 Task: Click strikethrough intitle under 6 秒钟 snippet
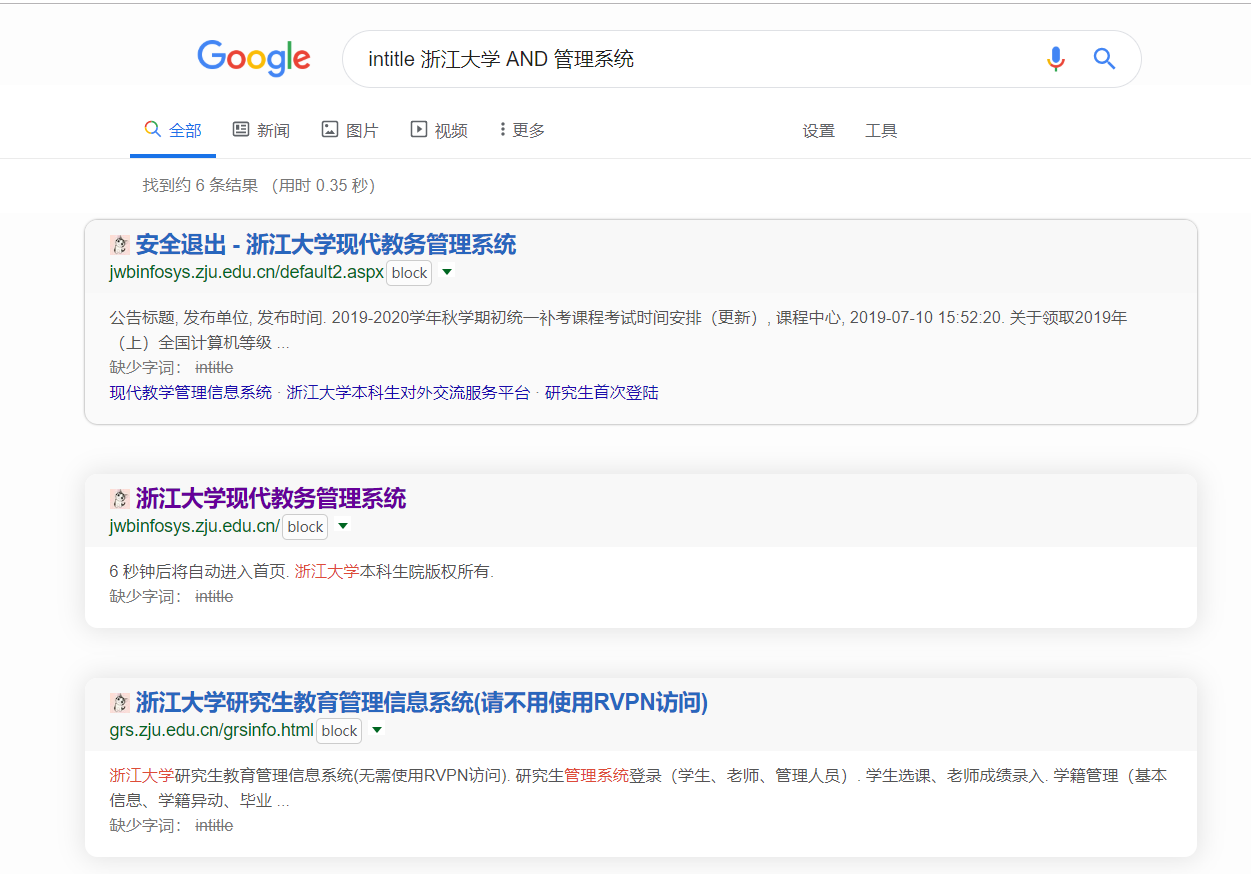(214, 597)
